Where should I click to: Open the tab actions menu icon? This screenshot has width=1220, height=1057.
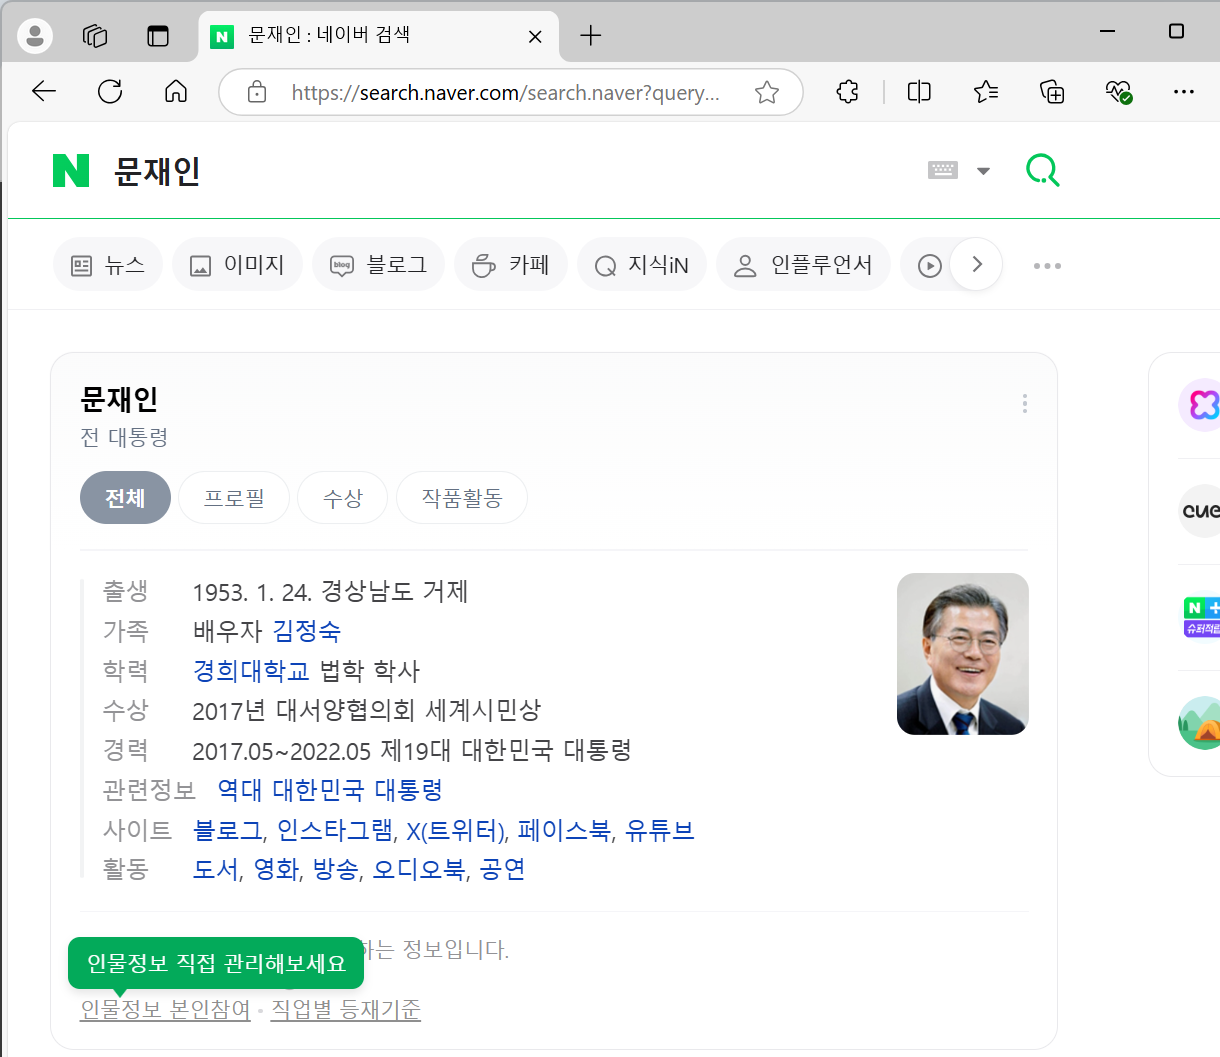[158, 36]
